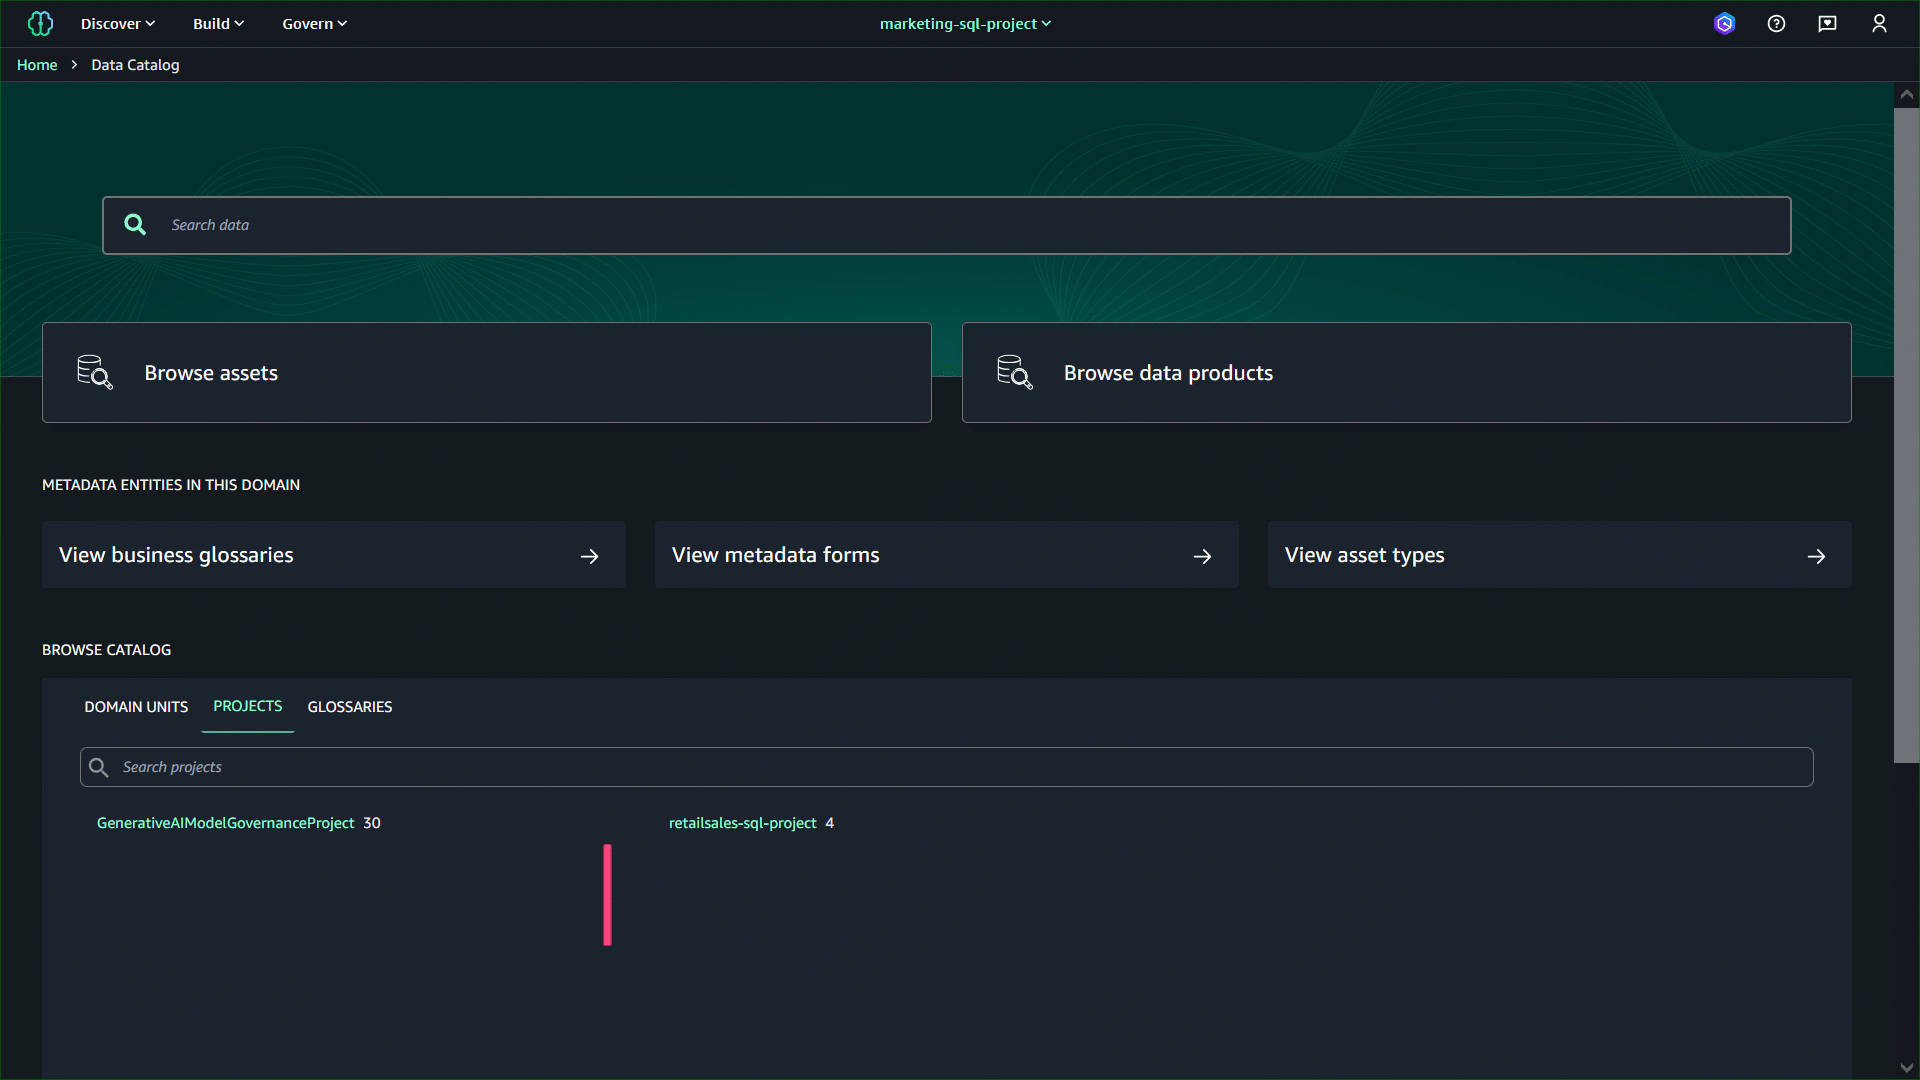Open the Amazon Q assistant icon

click(1724, 23)
